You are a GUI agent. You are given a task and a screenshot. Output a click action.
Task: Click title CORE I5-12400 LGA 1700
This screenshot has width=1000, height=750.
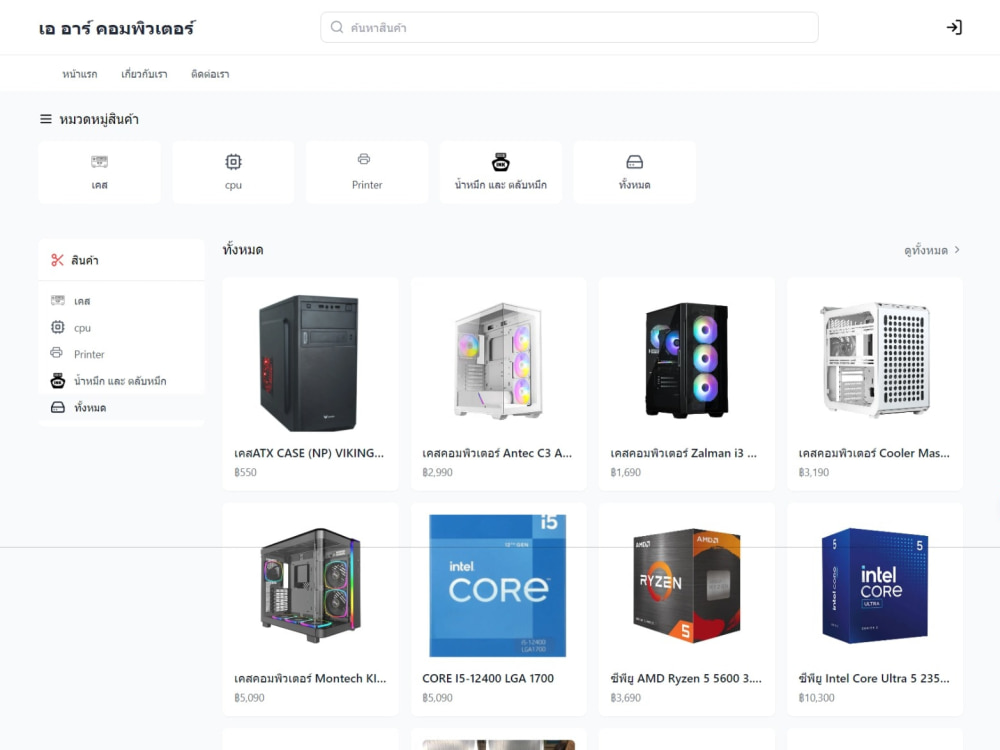tap(488, 679)
